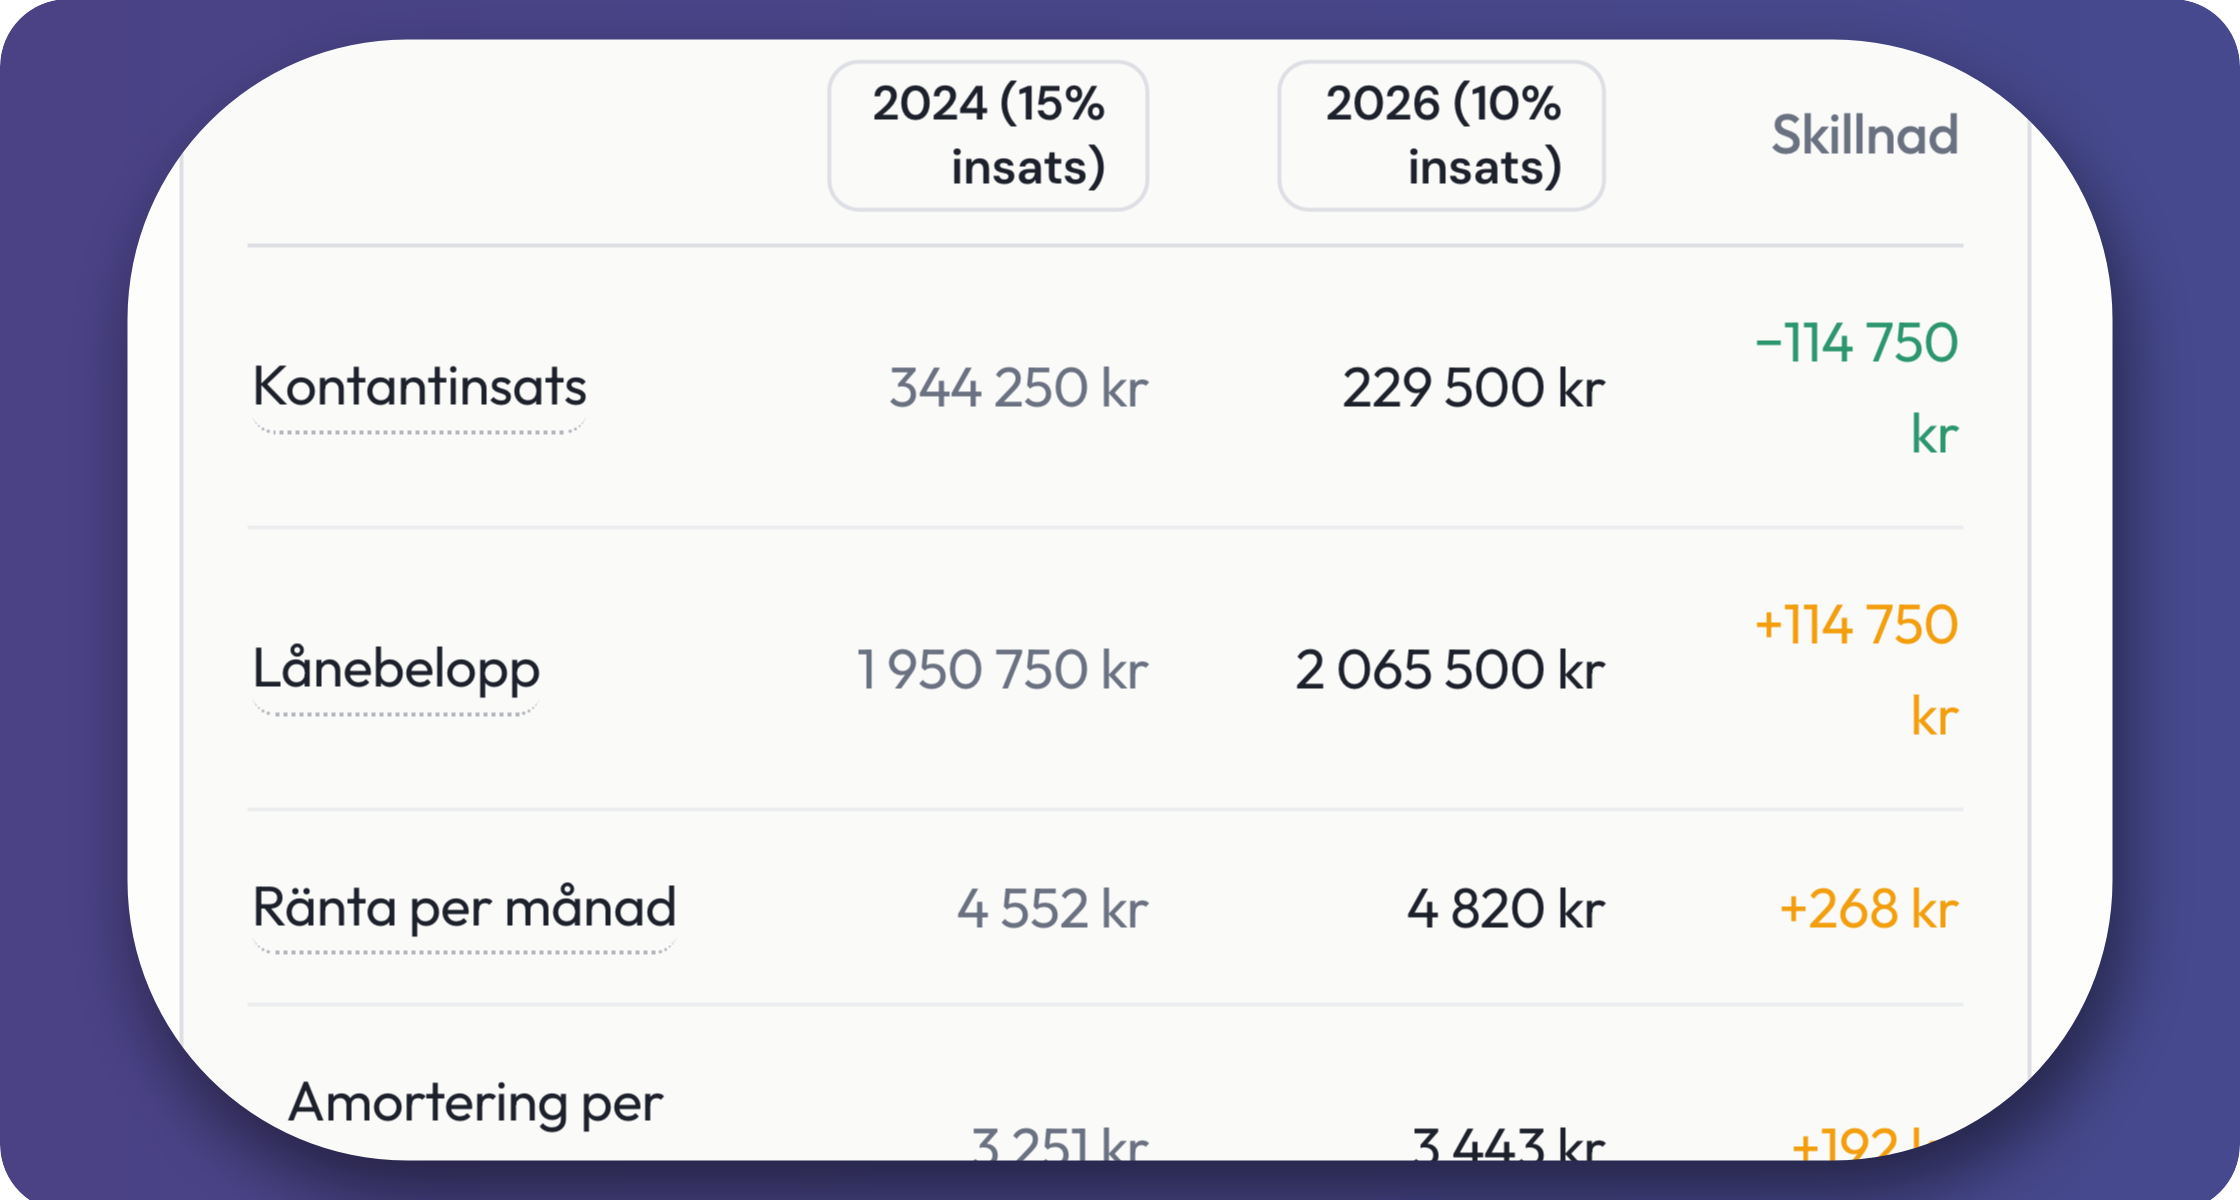The image size is (2240, 1200).
Task: Click the 4 552 kr interest value
Action: coord(1052,909)
